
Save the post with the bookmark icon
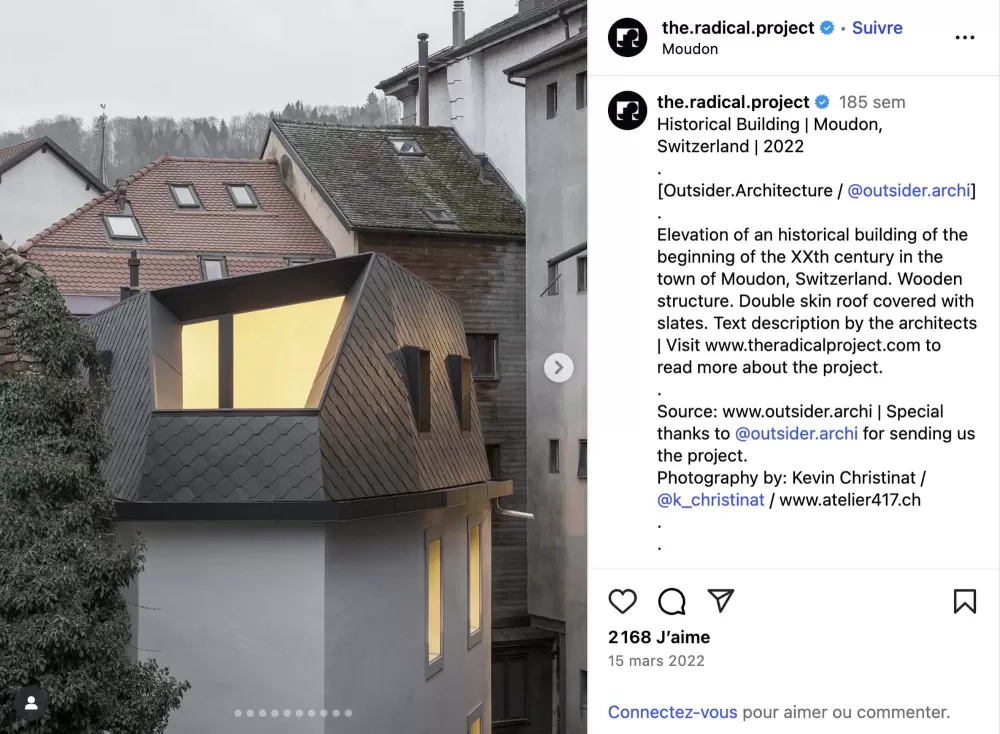pos(965,601)
